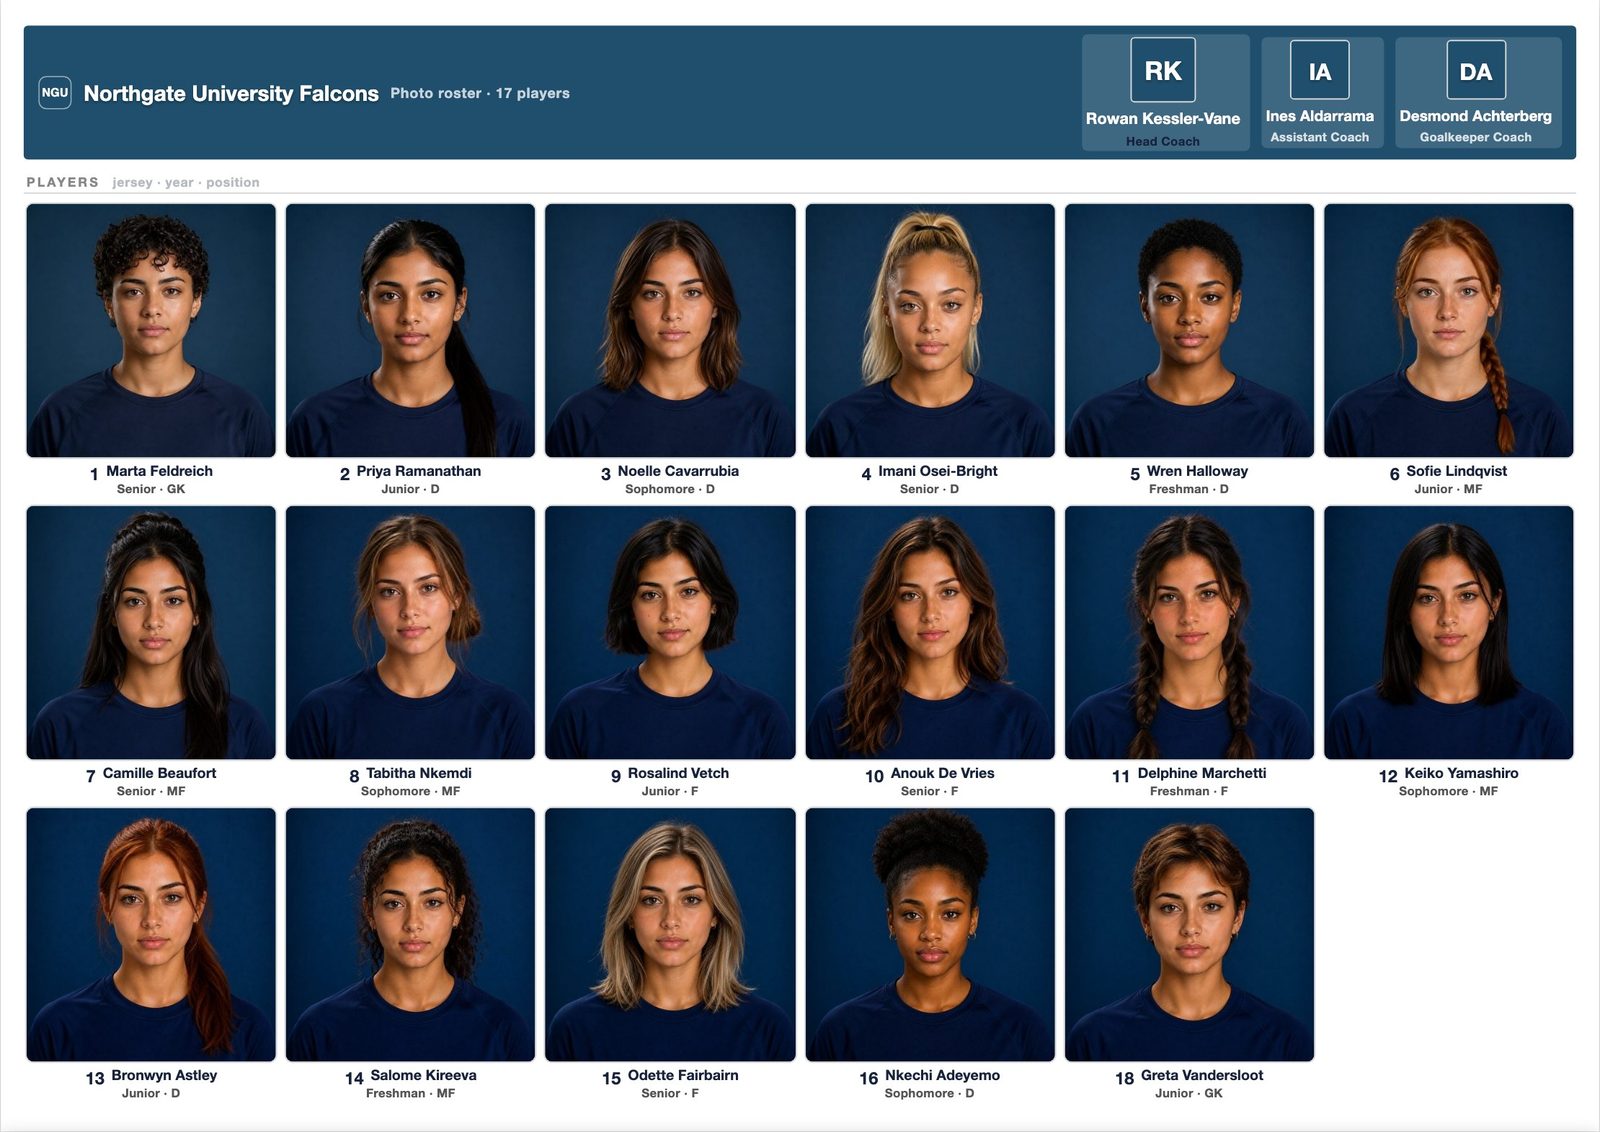Viewport: 1600px width, 1132px height.
Task: Open Salome Kireeva's player photo
Action: 410,934
